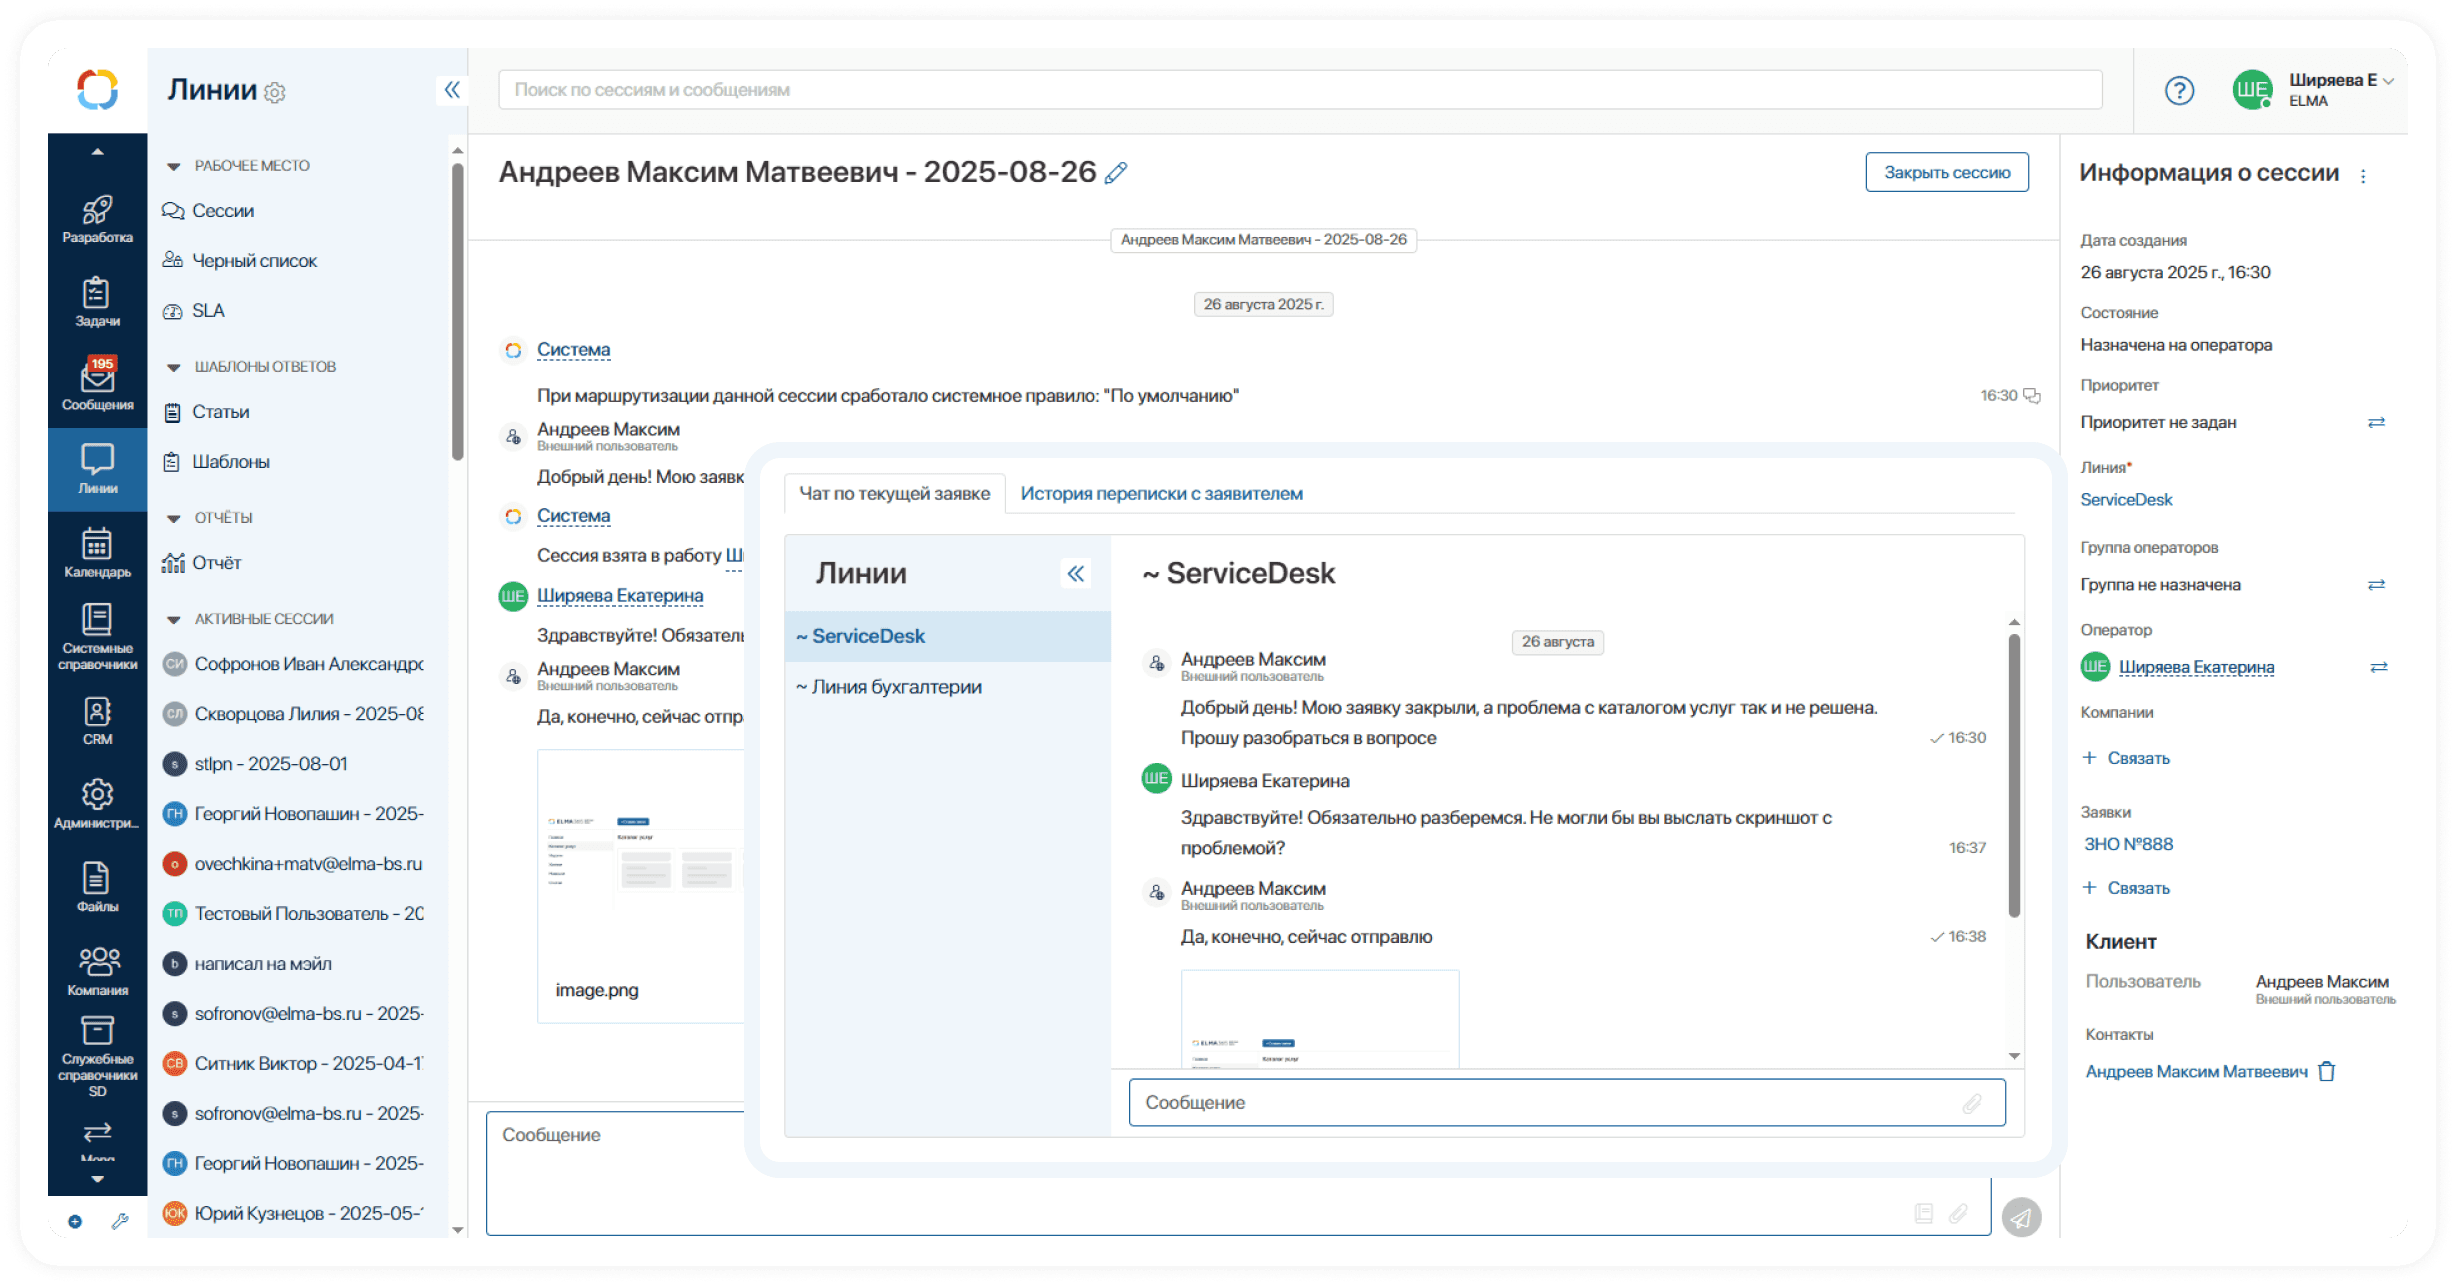2456x1286 pixels.
Task: Open Сессии in the navigation panel
Action: coord(208,211)
